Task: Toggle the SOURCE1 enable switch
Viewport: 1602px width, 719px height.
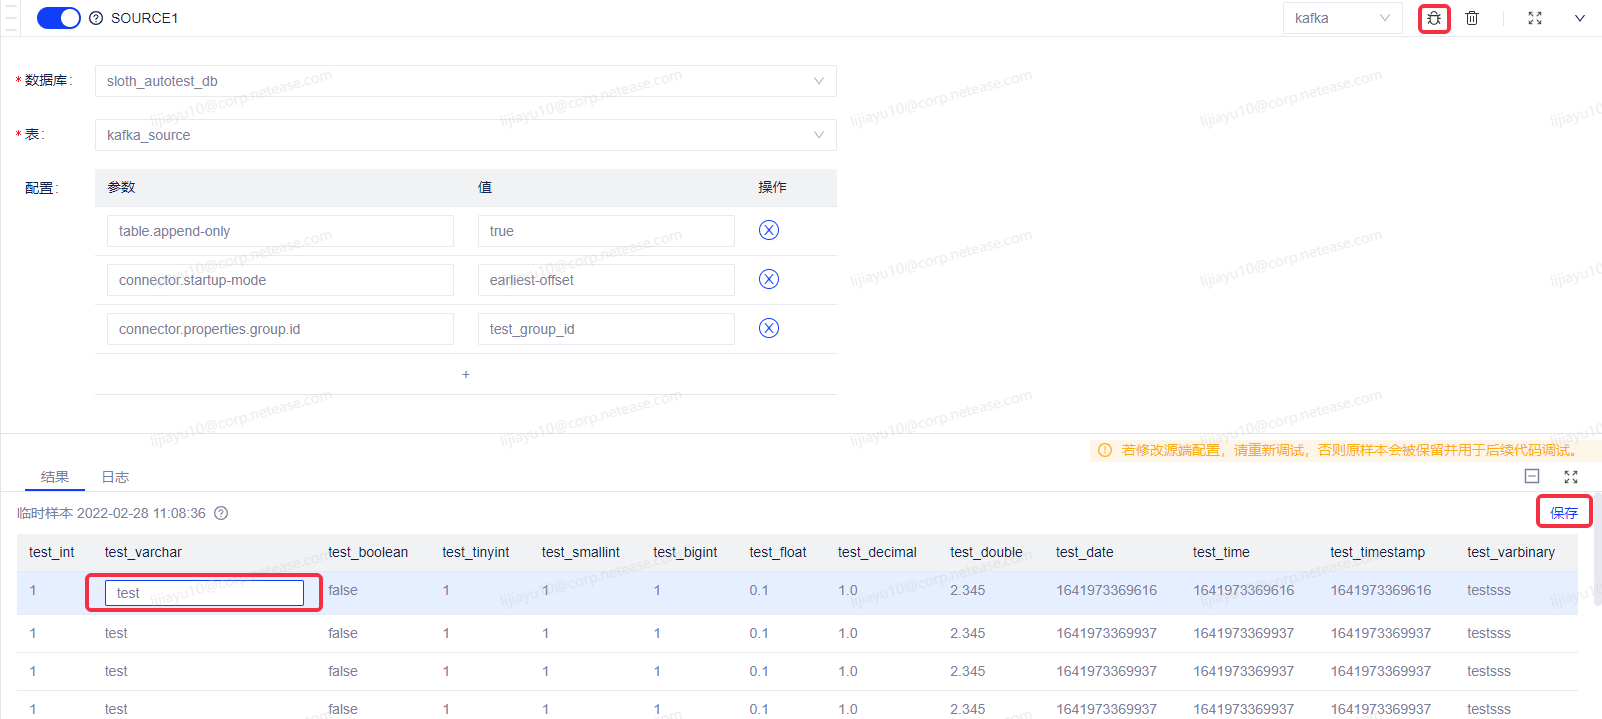Action: [x=58, y=18]
